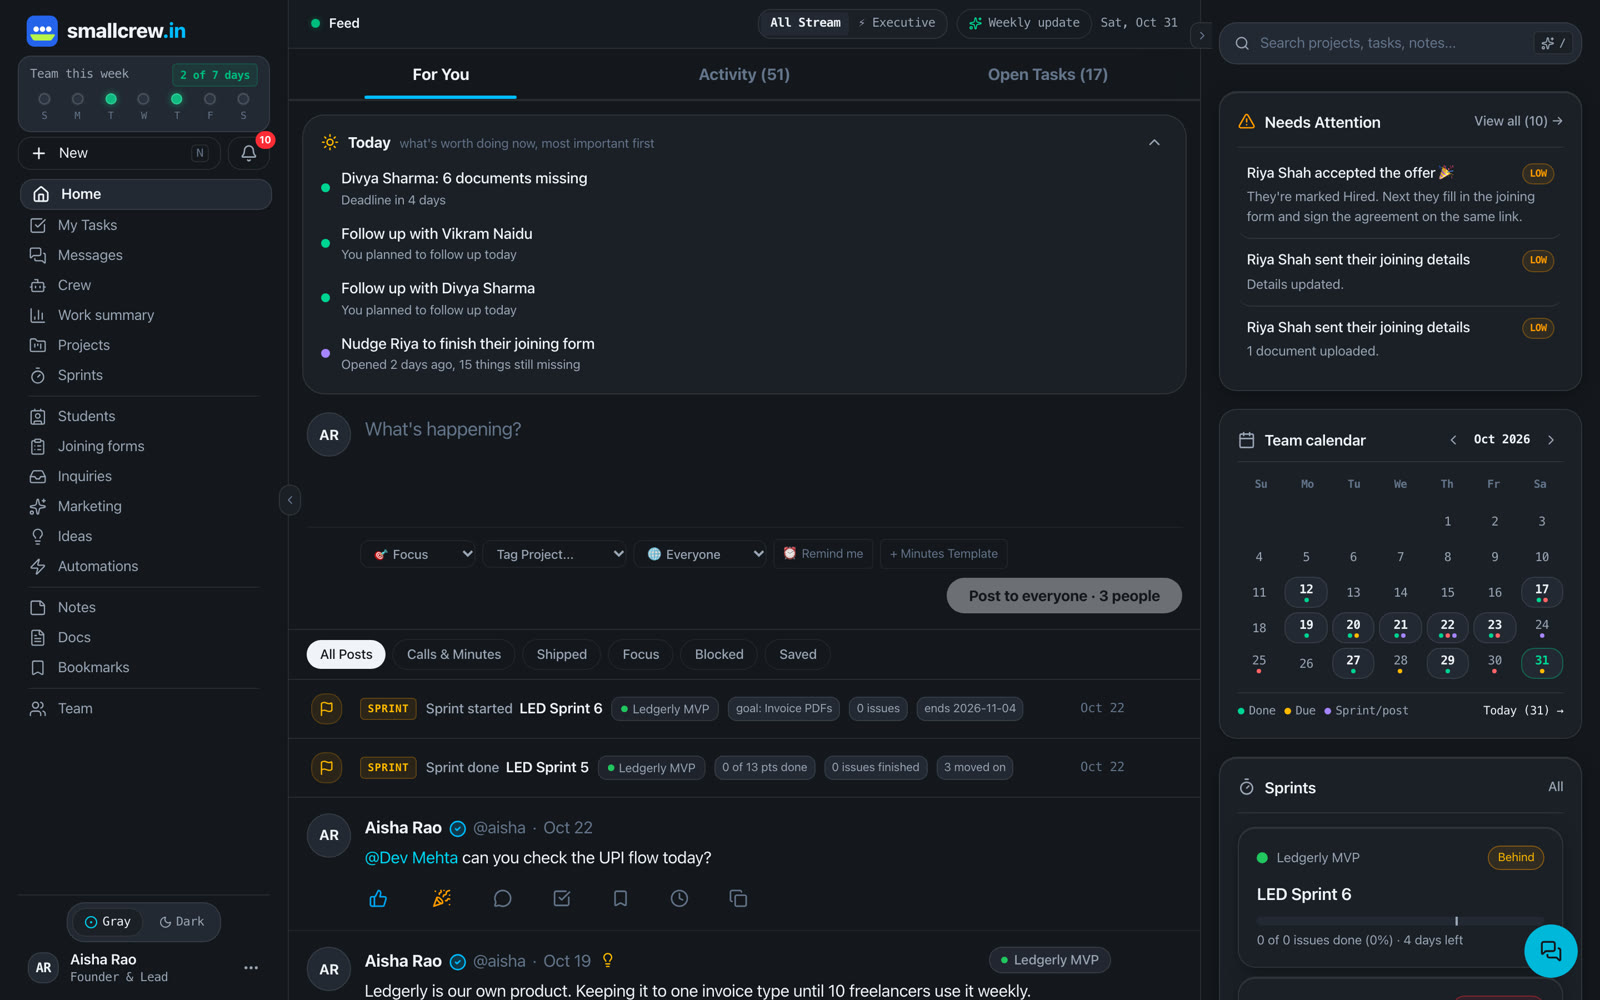Go to previous month in Team calendar
1600x1000 pixels.
1453,440
